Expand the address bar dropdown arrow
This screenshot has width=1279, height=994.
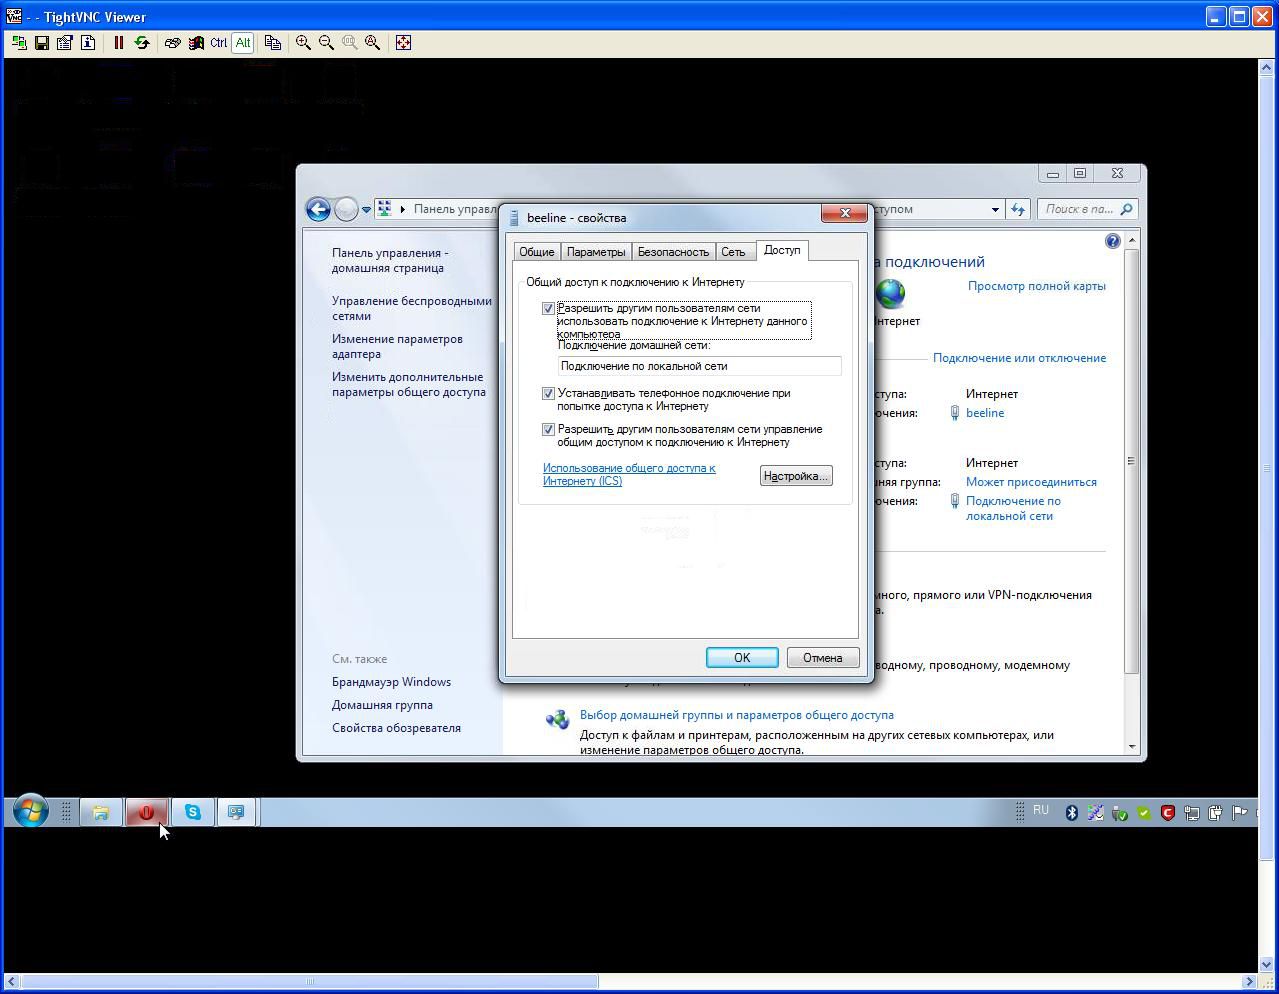coord(995,209)
